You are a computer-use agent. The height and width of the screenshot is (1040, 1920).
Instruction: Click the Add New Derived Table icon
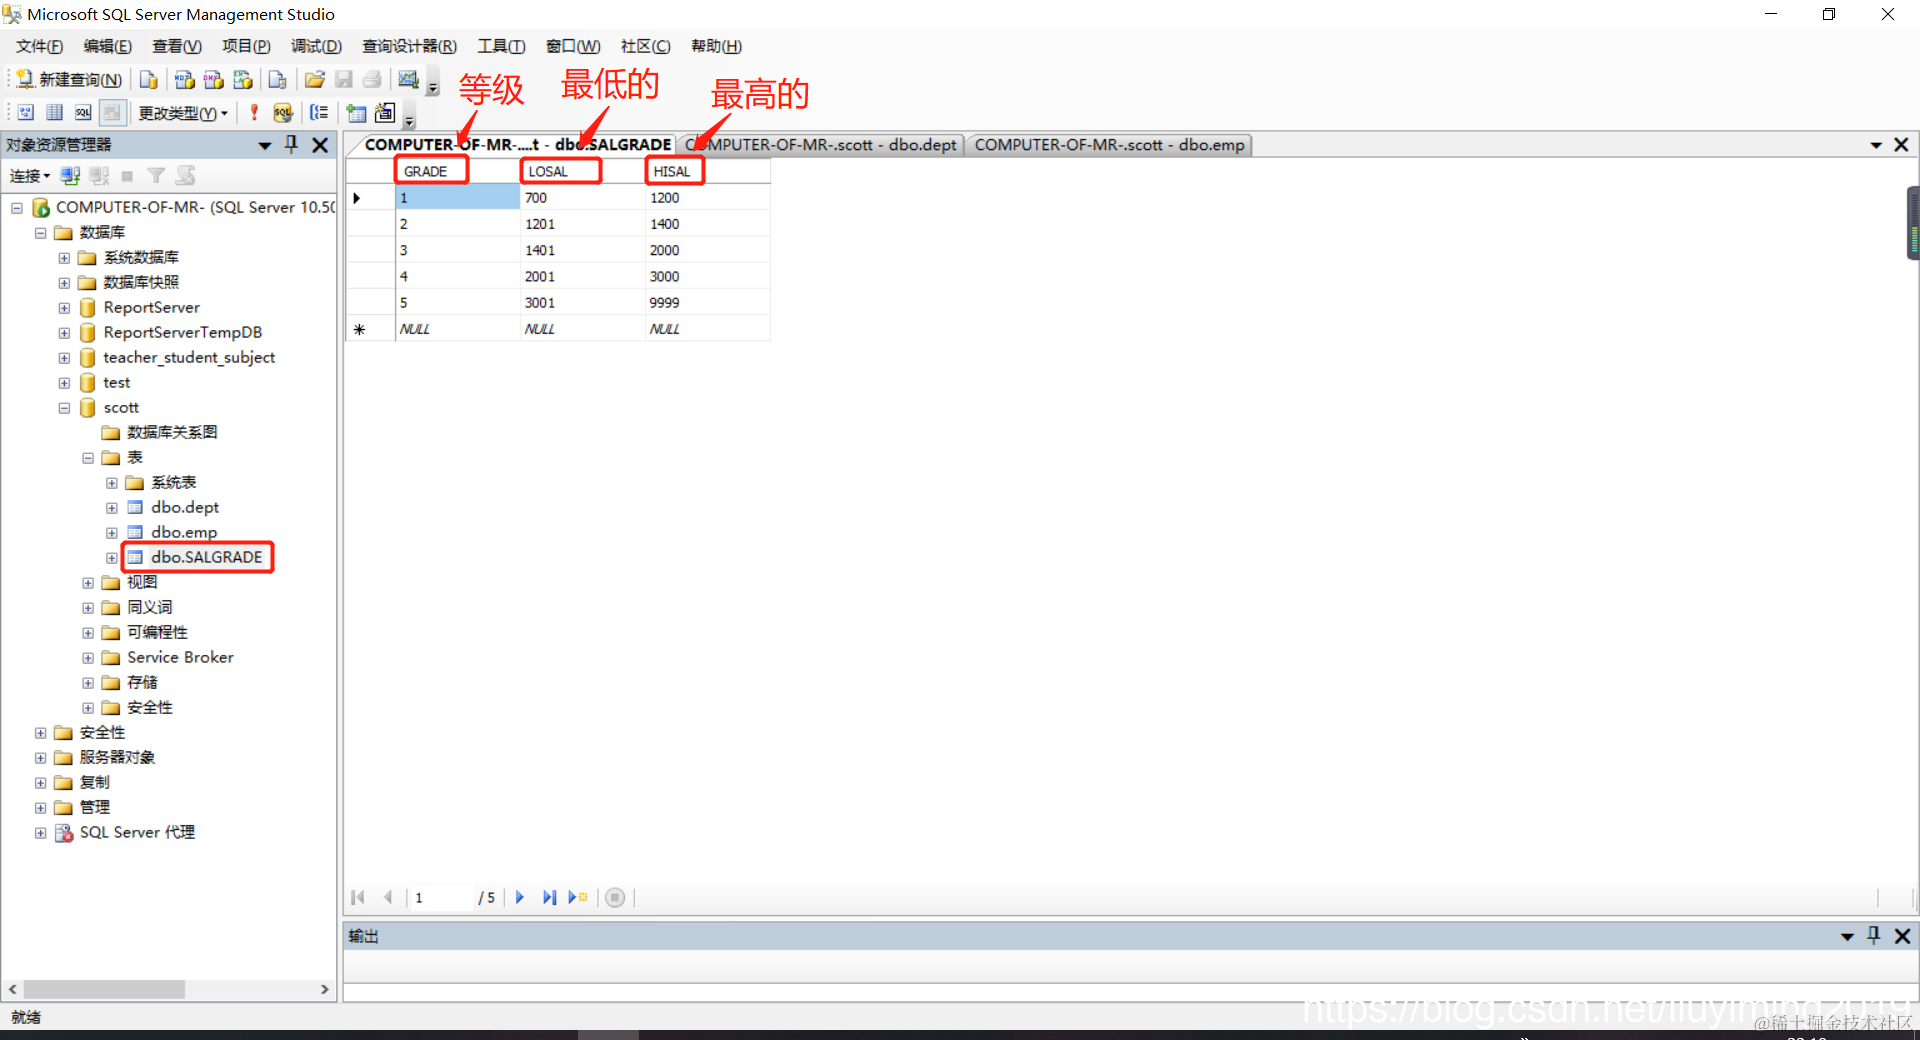[385, 113]
